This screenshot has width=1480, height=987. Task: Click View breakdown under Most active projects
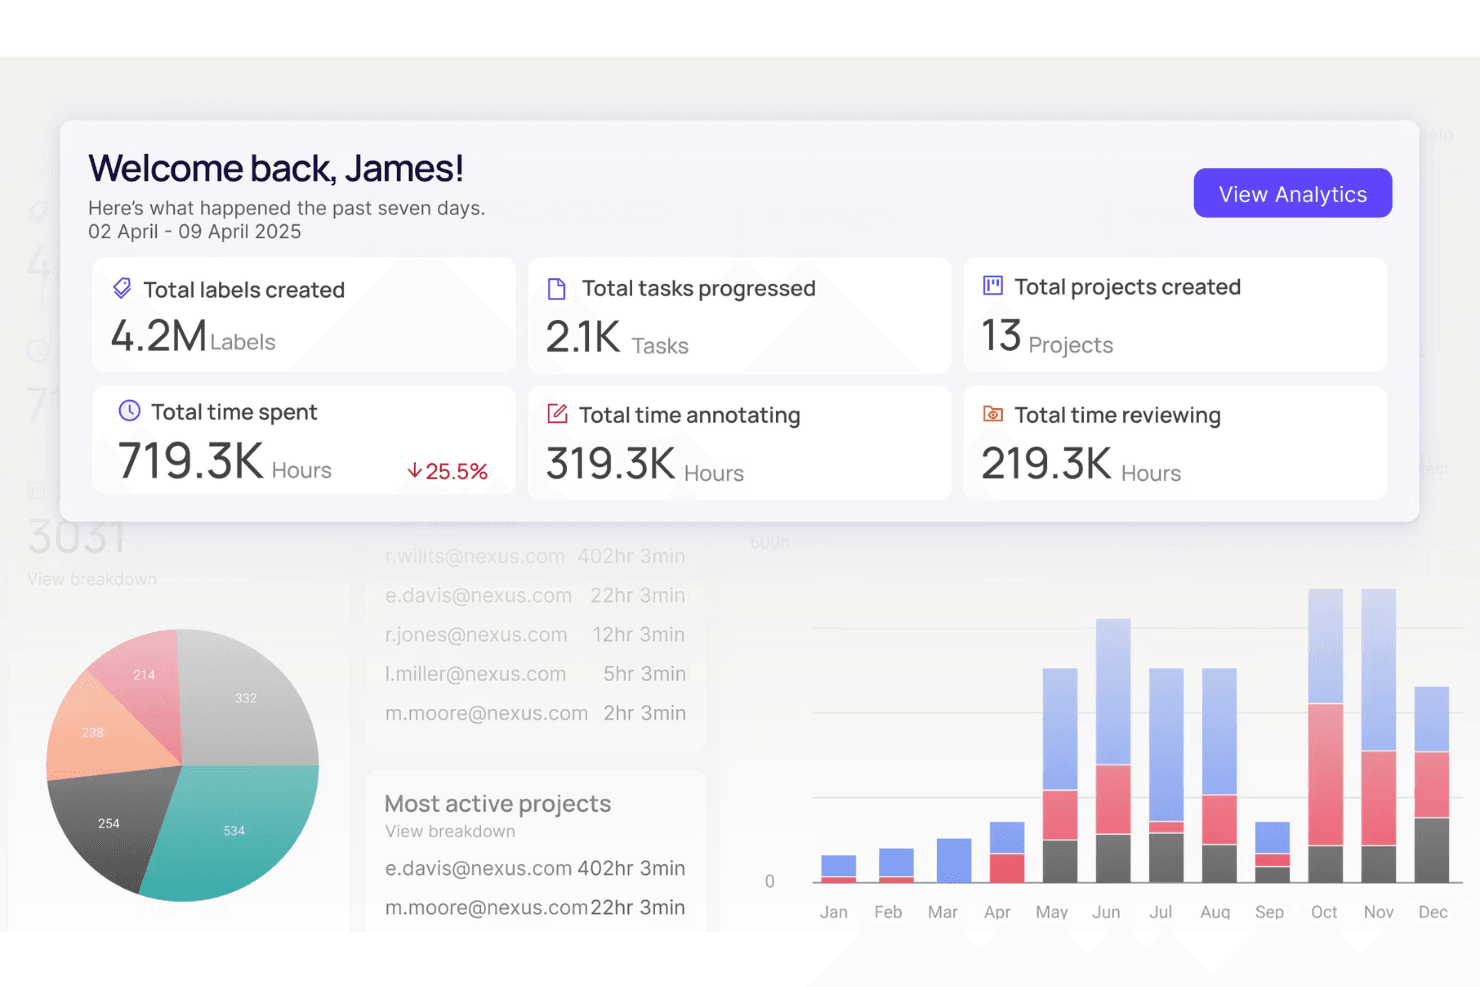click(x=450, y=831)
